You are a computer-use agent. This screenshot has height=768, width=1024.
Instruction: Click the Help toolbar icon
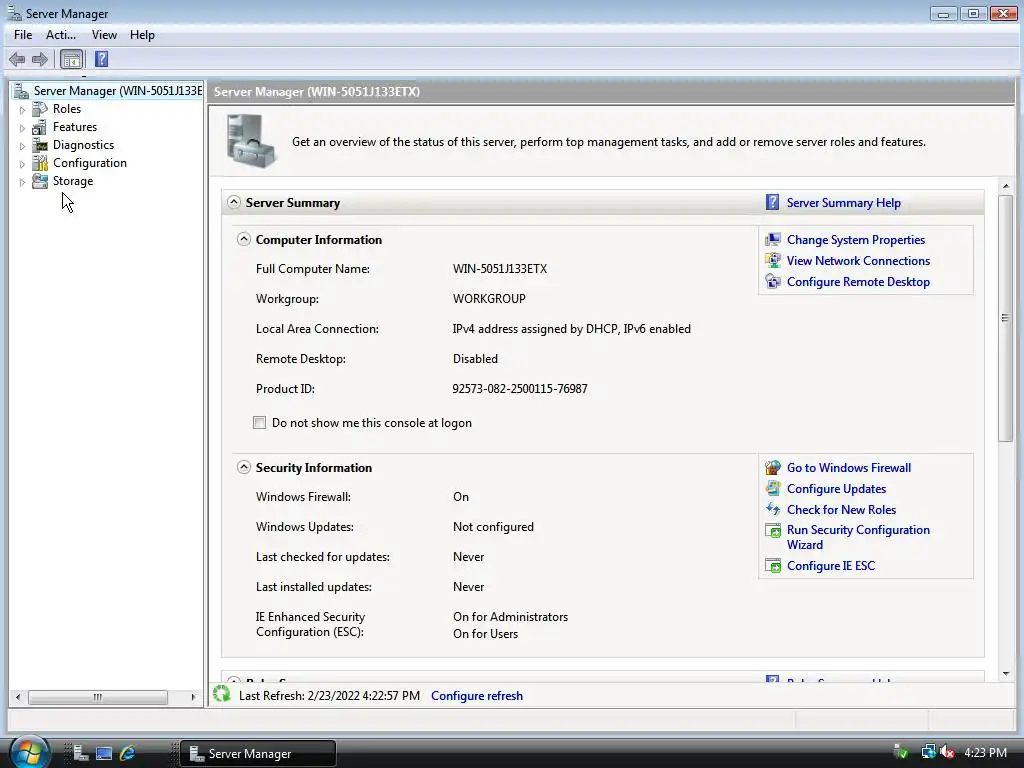pos(101,59)
